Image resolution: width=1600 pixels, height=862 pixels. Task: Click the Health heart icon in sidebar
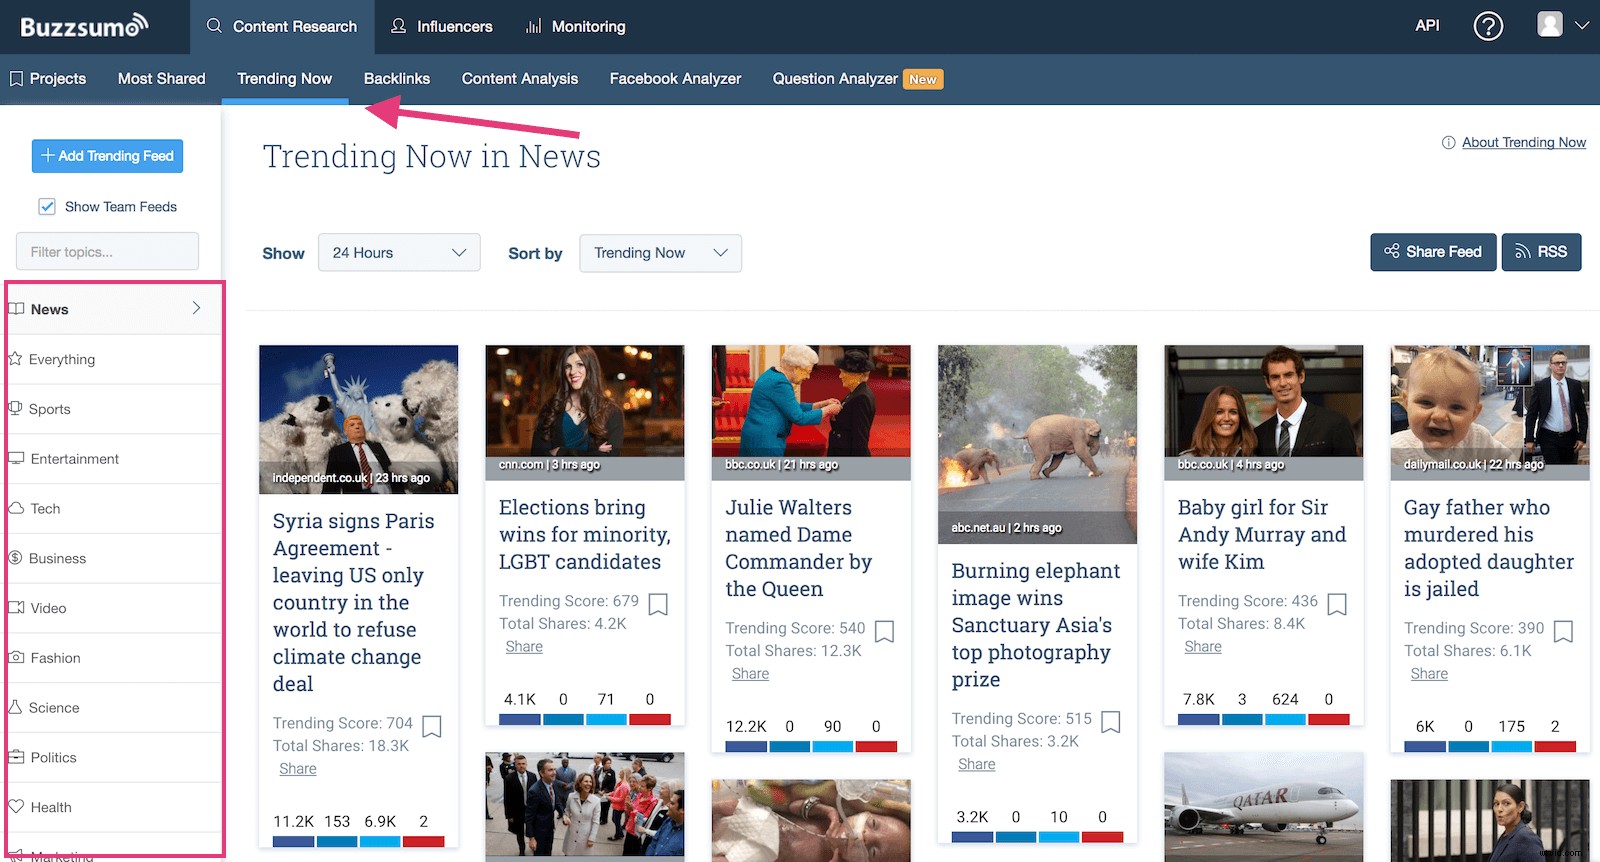click(x=16, y=806)
